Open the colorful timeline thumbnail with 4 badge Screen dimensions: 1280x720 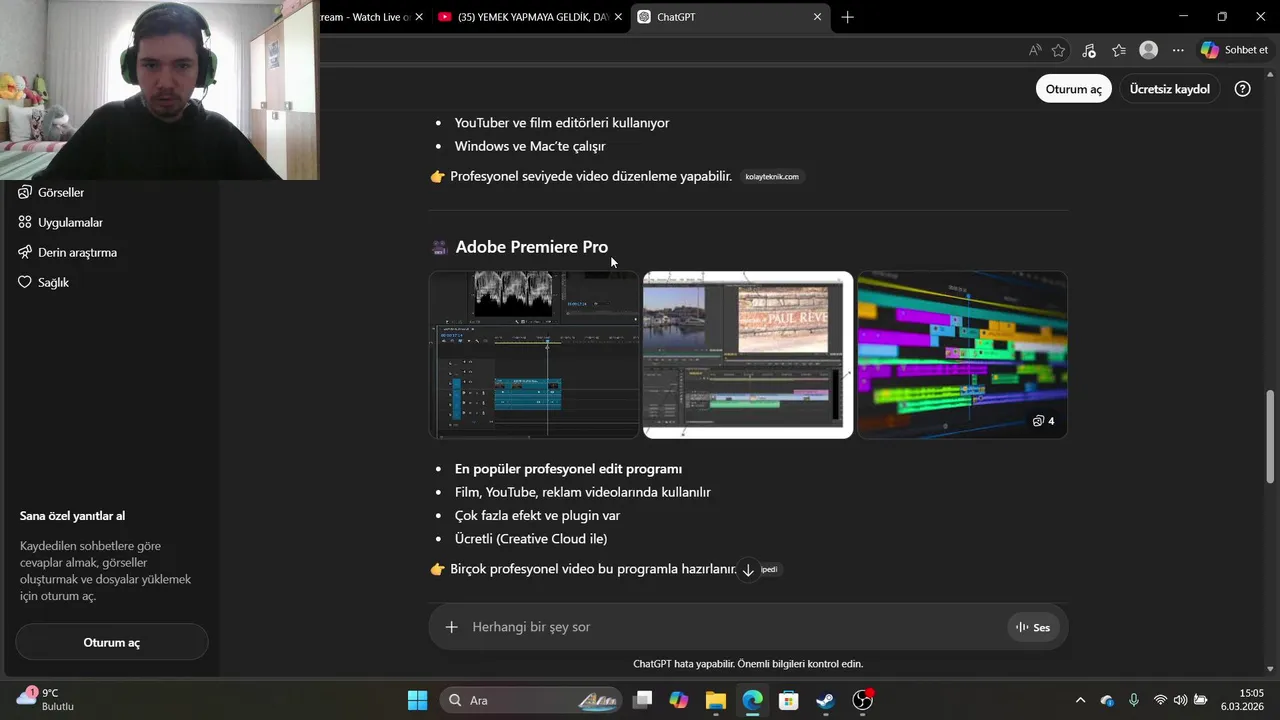coord(962,355)
